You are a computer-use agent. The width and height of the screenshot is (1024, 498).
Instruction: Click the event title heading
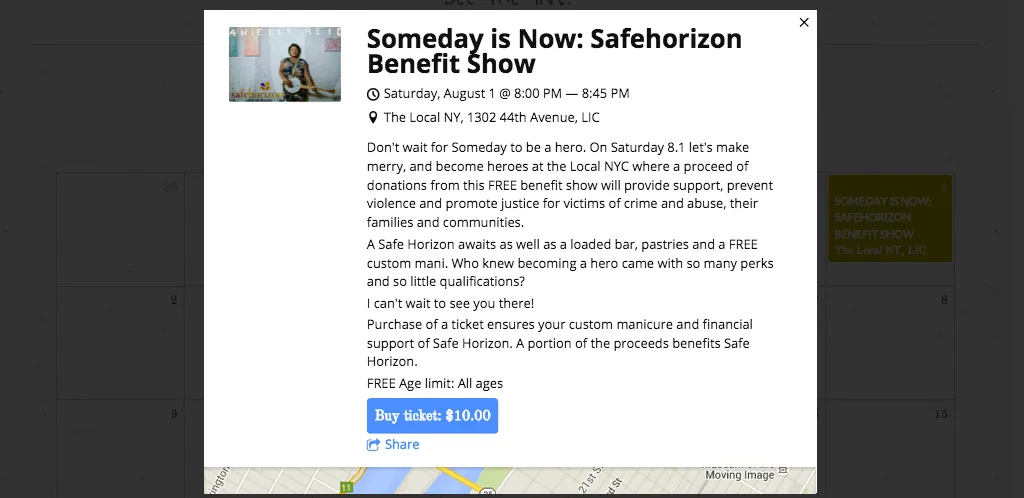[554, 51]
